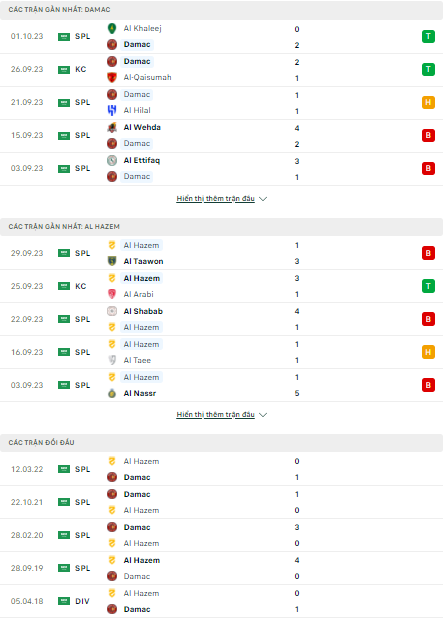Image resolution: width=446 pixels, height=623 pixels.
Task: Click the Al Hilal club crest
Action: (x=112, y=110)
